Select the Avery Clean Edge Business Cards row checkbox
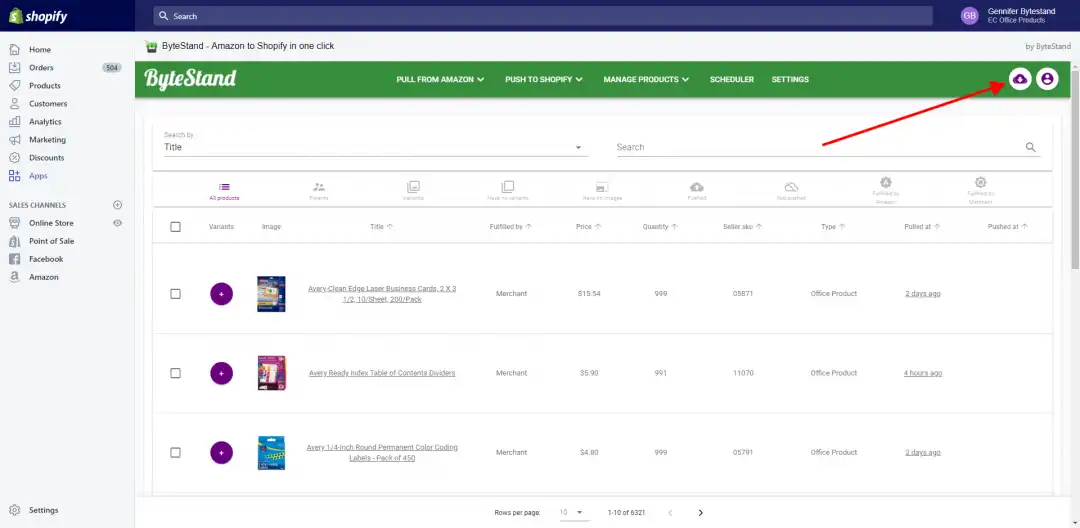Viewport: 1080px width, 528px height. [x=175, y=293]
